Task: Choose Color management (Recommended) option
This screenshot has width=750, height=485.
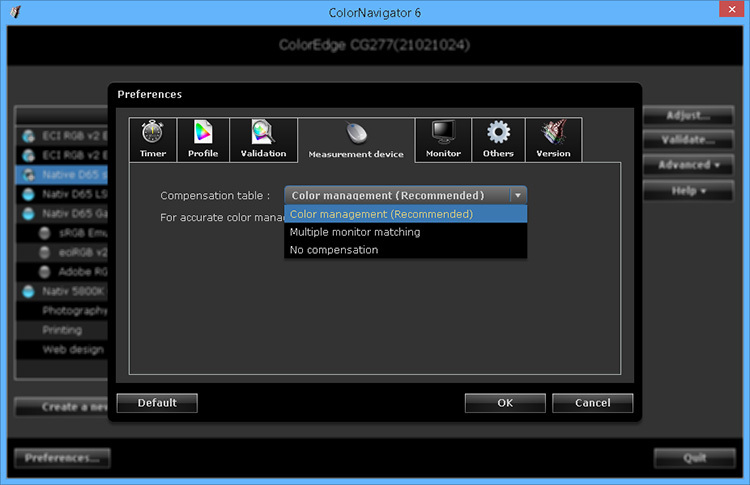Action: pos(406,214)
